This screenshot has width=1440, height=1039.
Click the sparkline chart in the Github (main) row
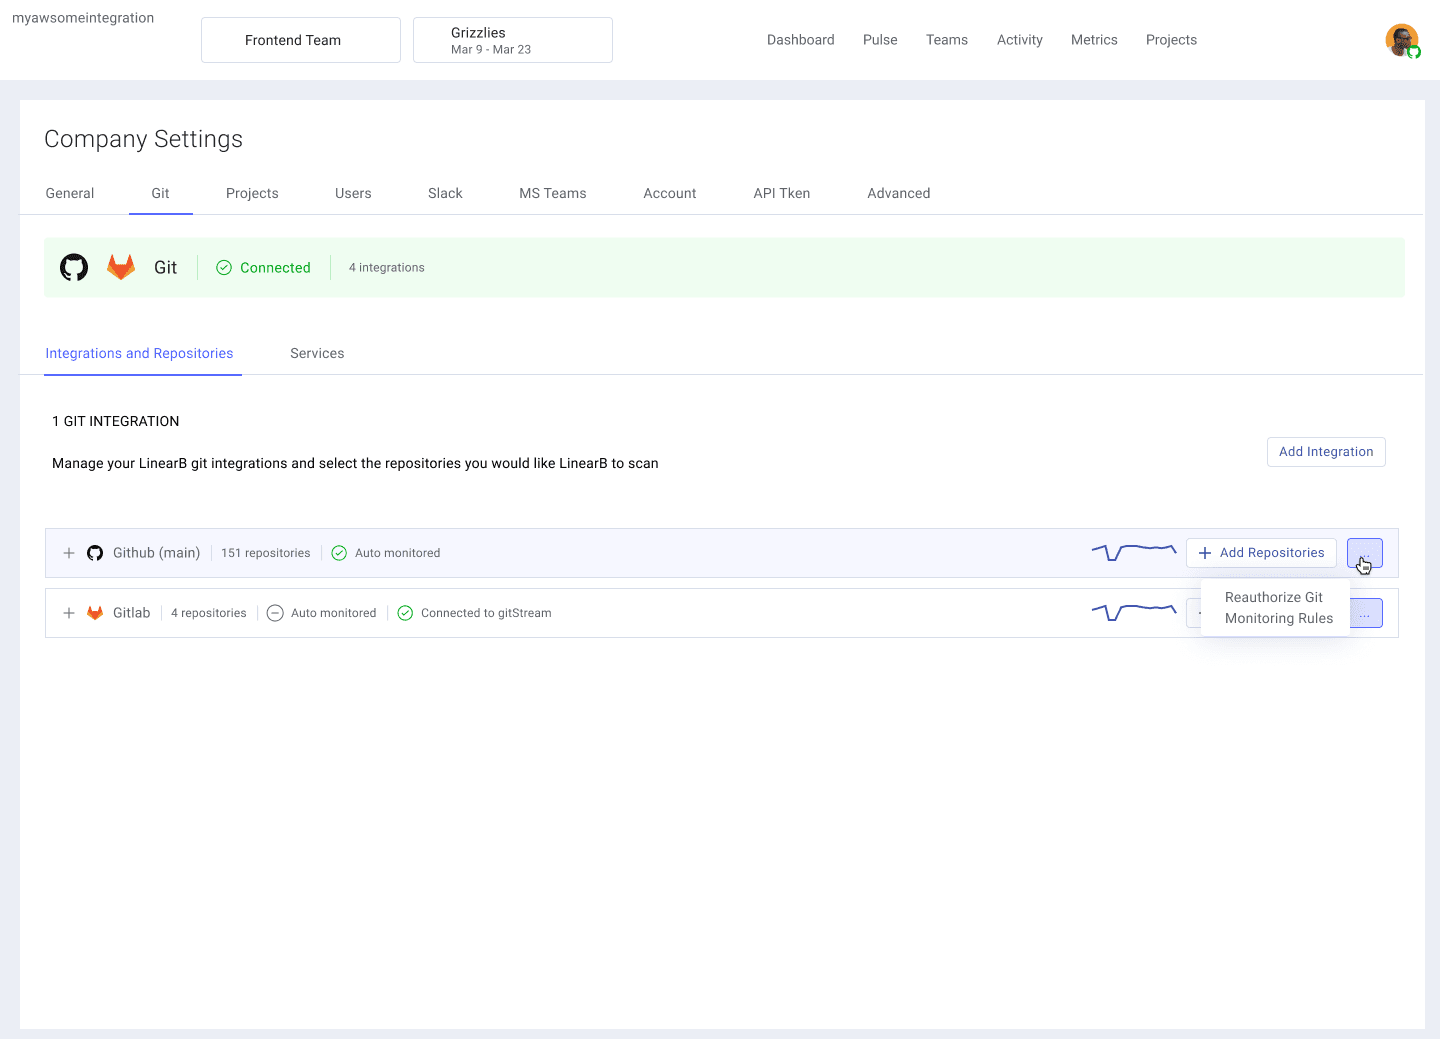tap(1134, 552)
